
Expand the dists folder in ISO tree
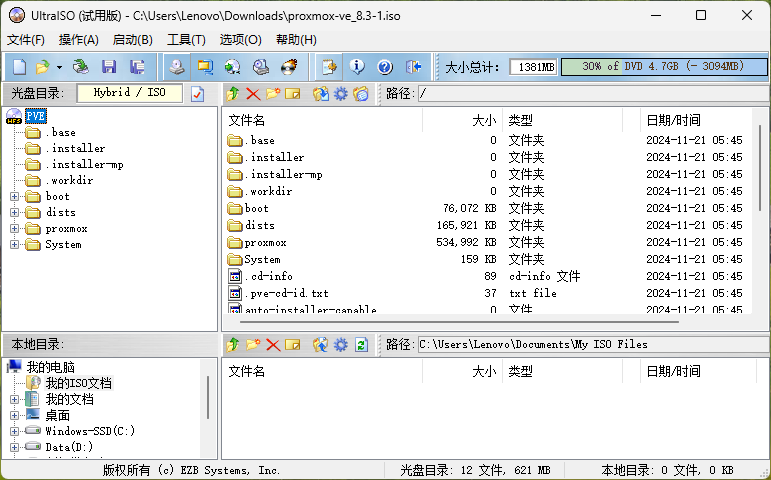click(x=14, y=212)
